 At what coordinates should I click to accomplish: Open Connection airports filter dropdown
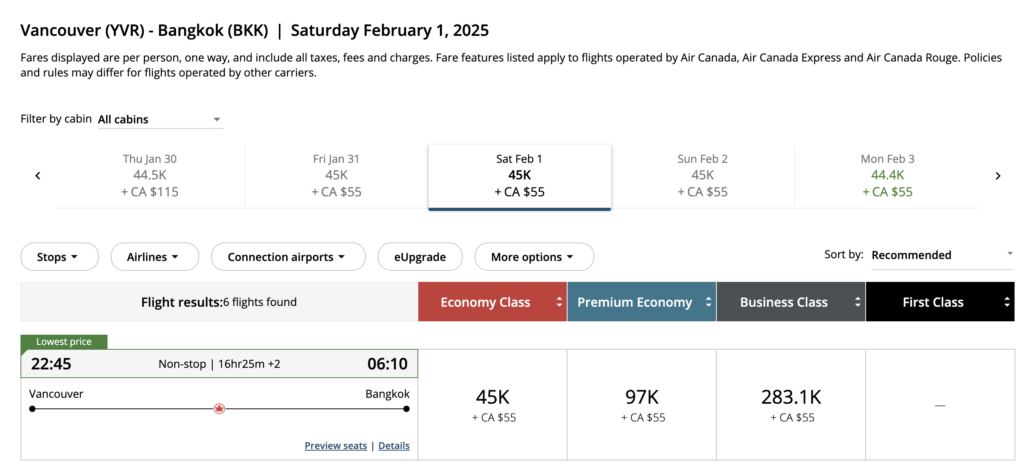tap(288, 257)
